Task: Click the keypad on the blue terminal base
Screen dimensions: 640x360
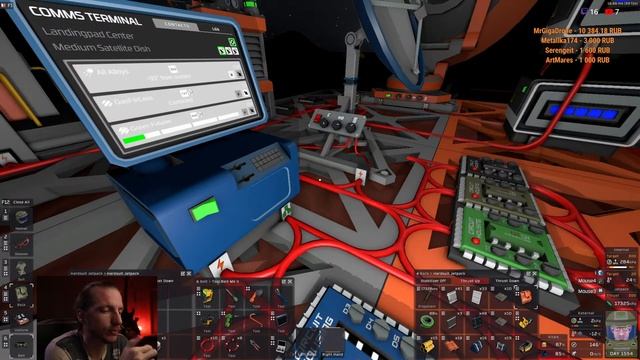Action: tap(267, 158)
